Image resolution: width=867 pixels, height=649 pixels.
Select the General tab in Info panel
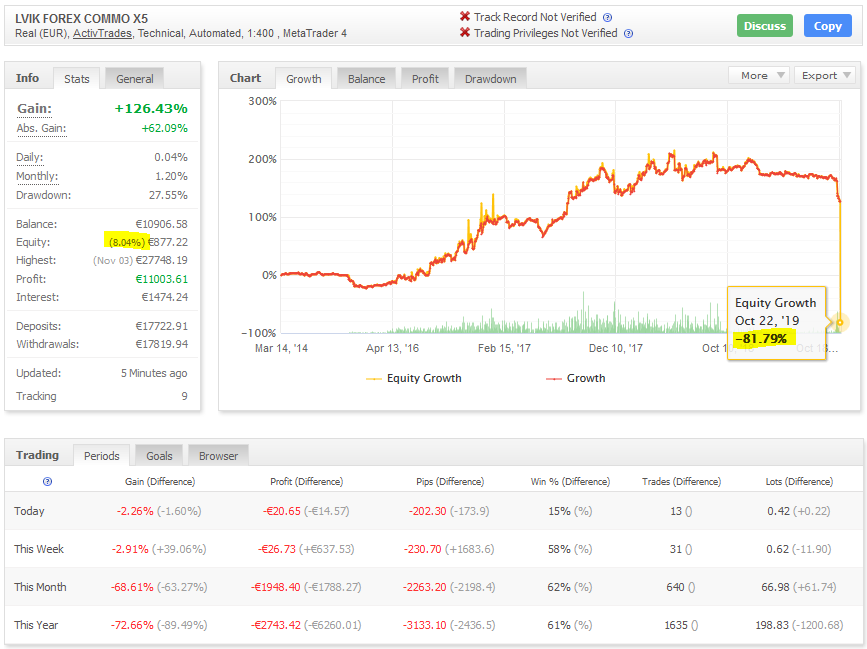pos(135,79)
